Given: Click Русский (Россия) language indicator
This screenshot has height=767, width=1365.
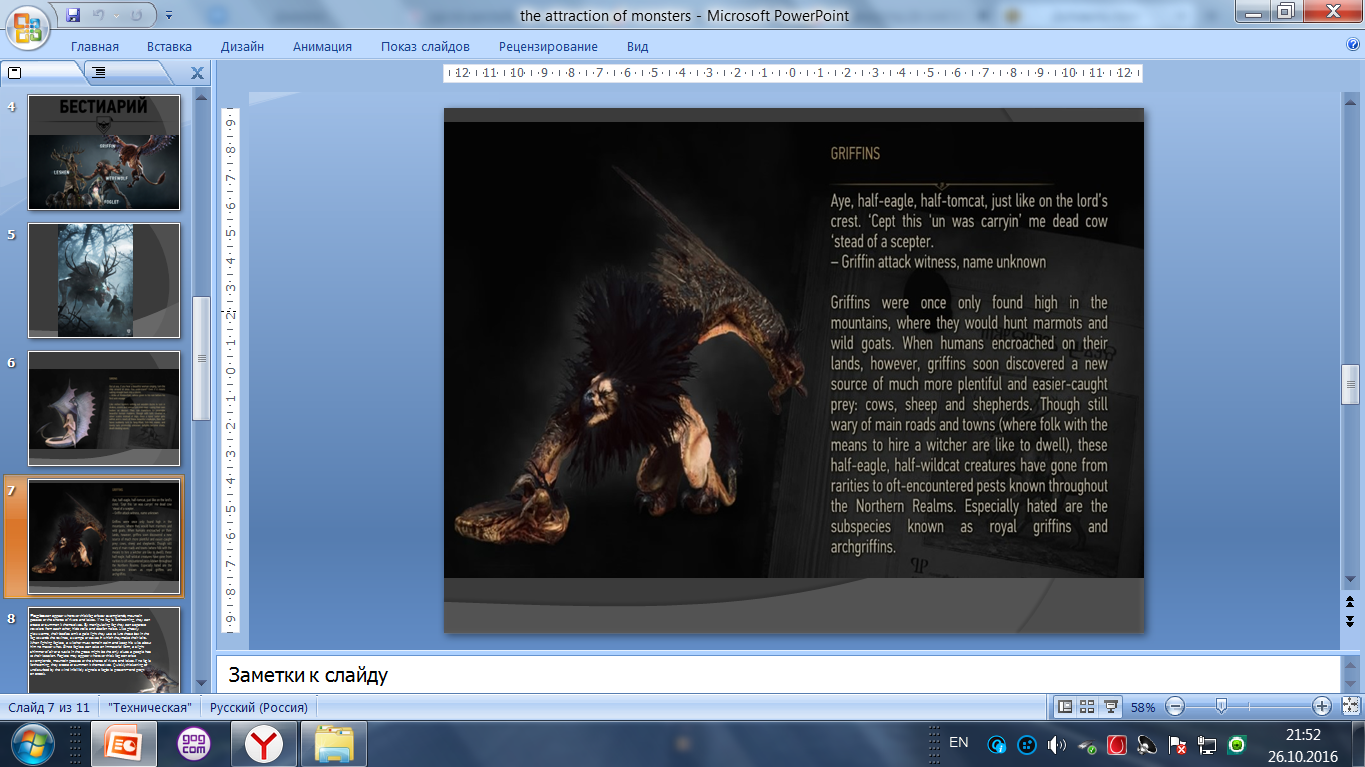Looking at the screenshot, I should (x=259, y=707).
